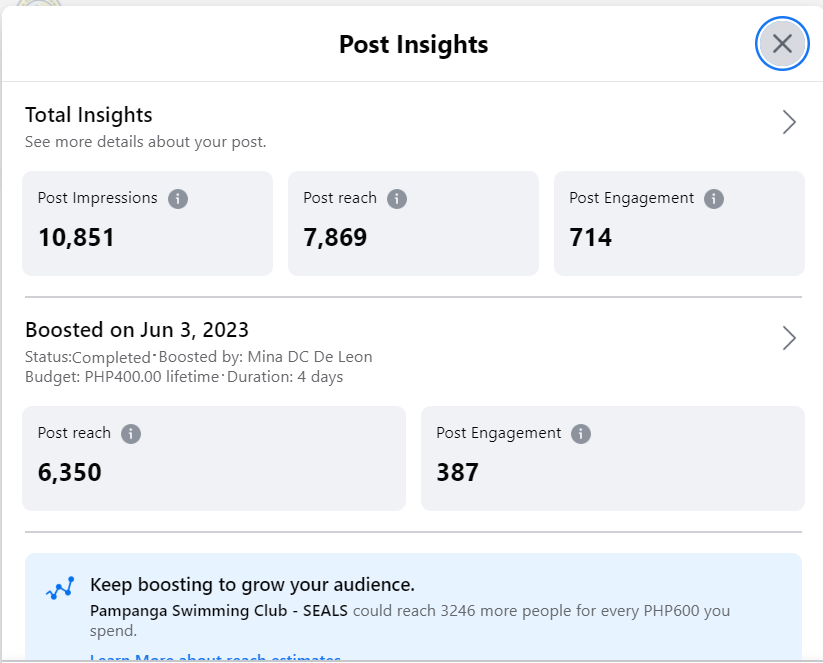Viewport: 823px width, 663px height.
Task: Expand Boosted on Jun 3 chevron arrow
Action: pos(789,338)
